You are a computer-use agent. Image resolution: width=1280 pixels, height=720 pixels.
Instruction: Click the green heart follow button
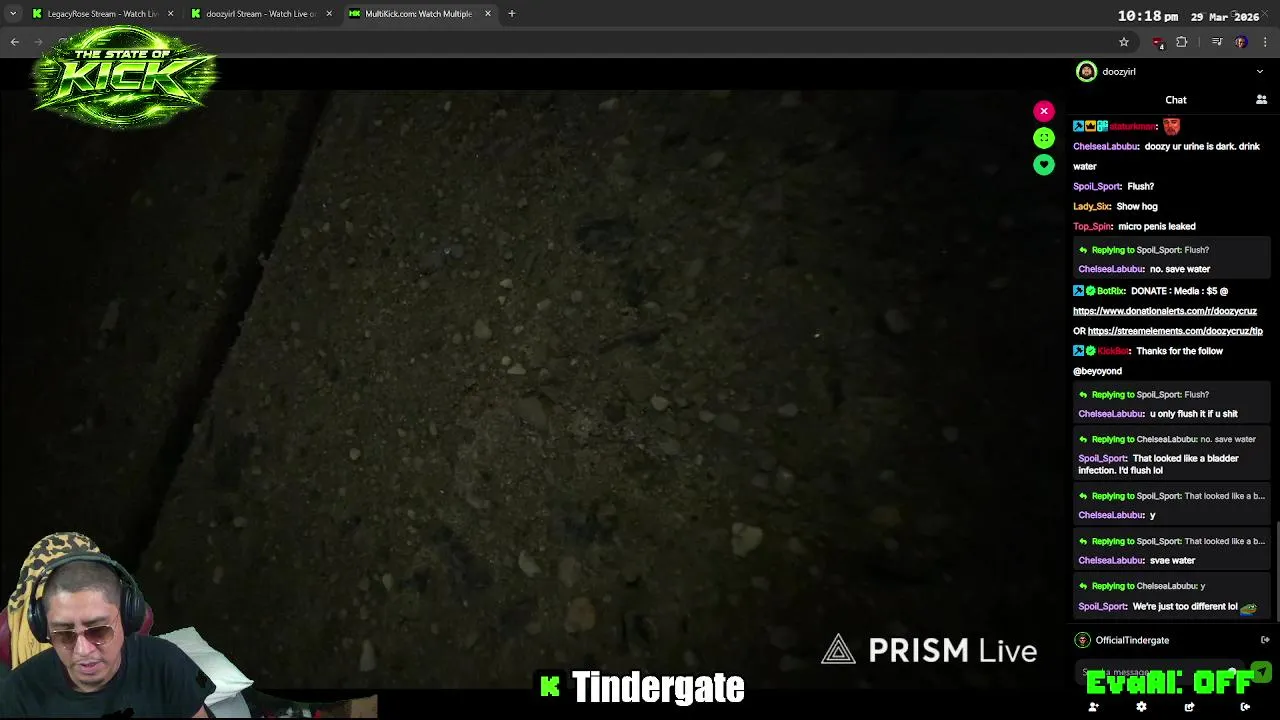pos(1044,165)
